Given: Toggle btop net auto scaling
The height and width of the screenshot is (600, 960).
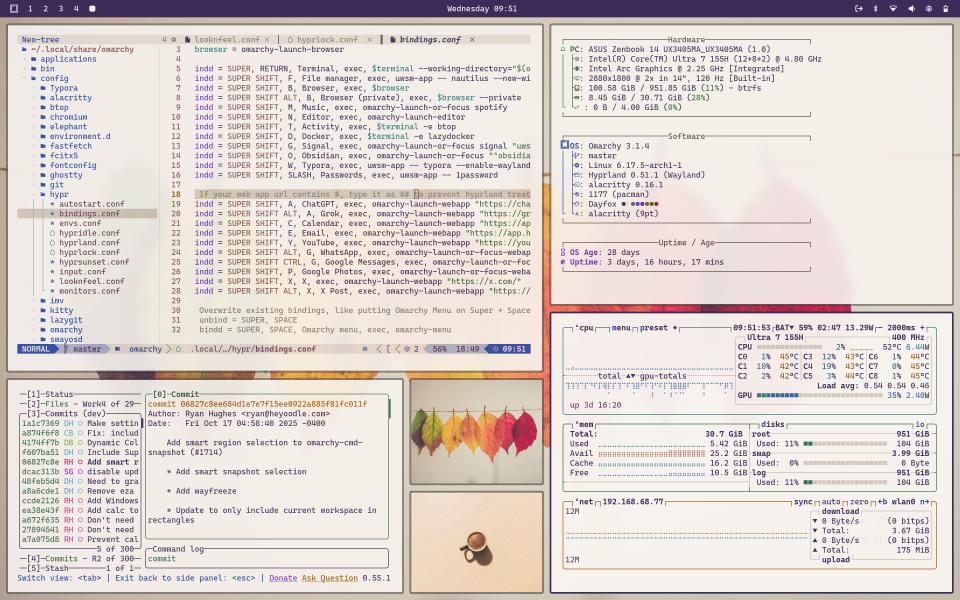Looking at the screenshot, I should 831,501.
